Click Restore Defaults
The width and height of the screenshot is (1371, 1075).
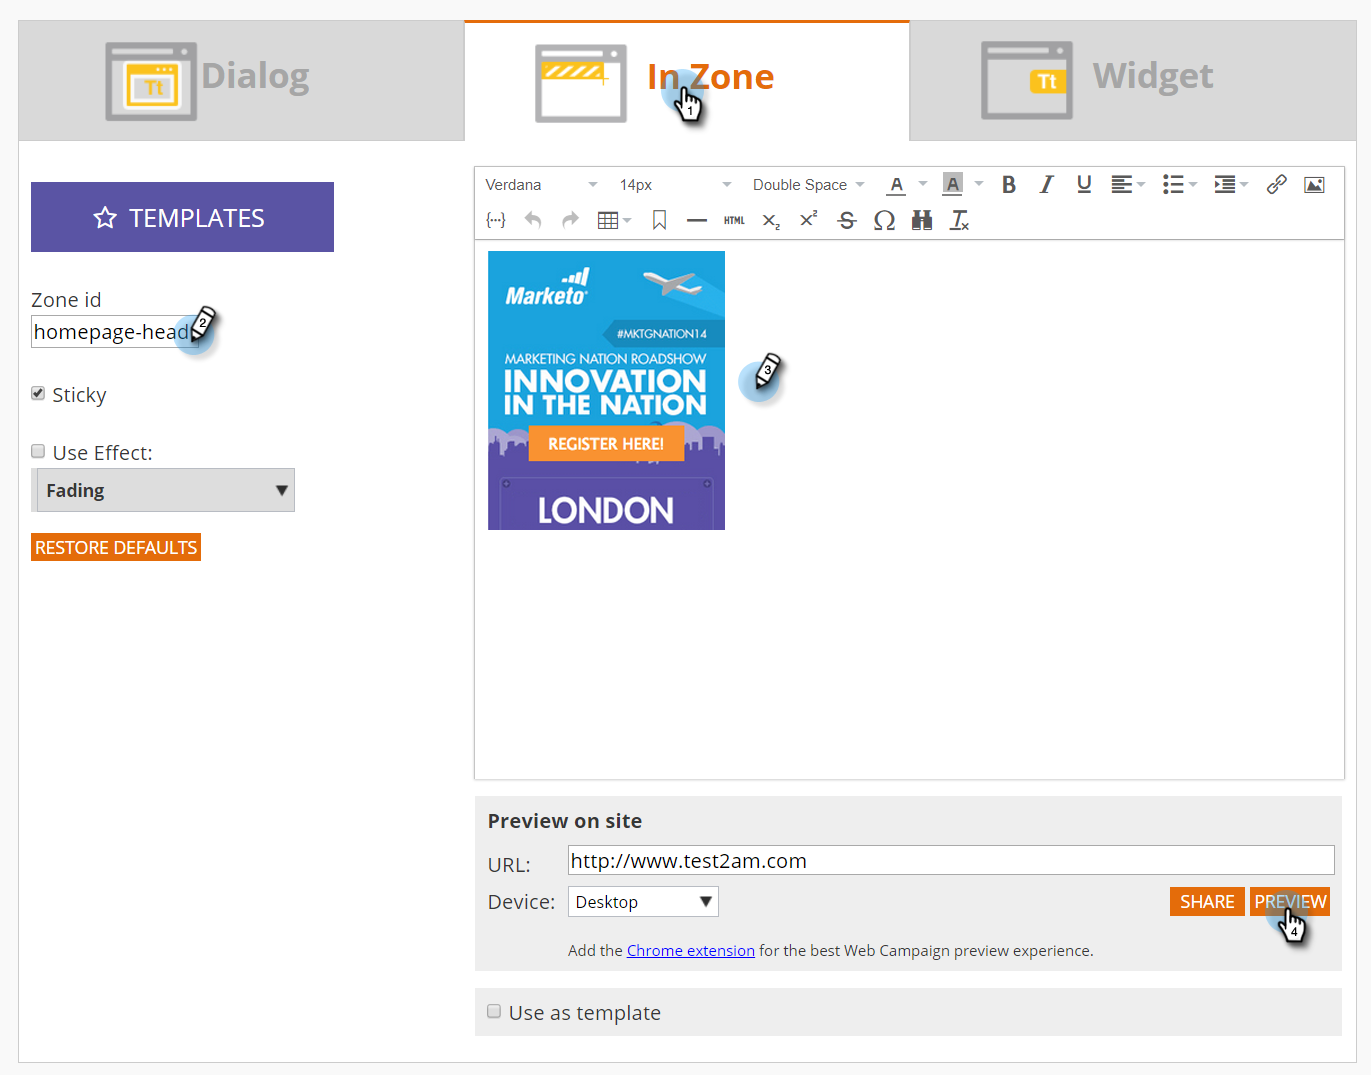116,548
